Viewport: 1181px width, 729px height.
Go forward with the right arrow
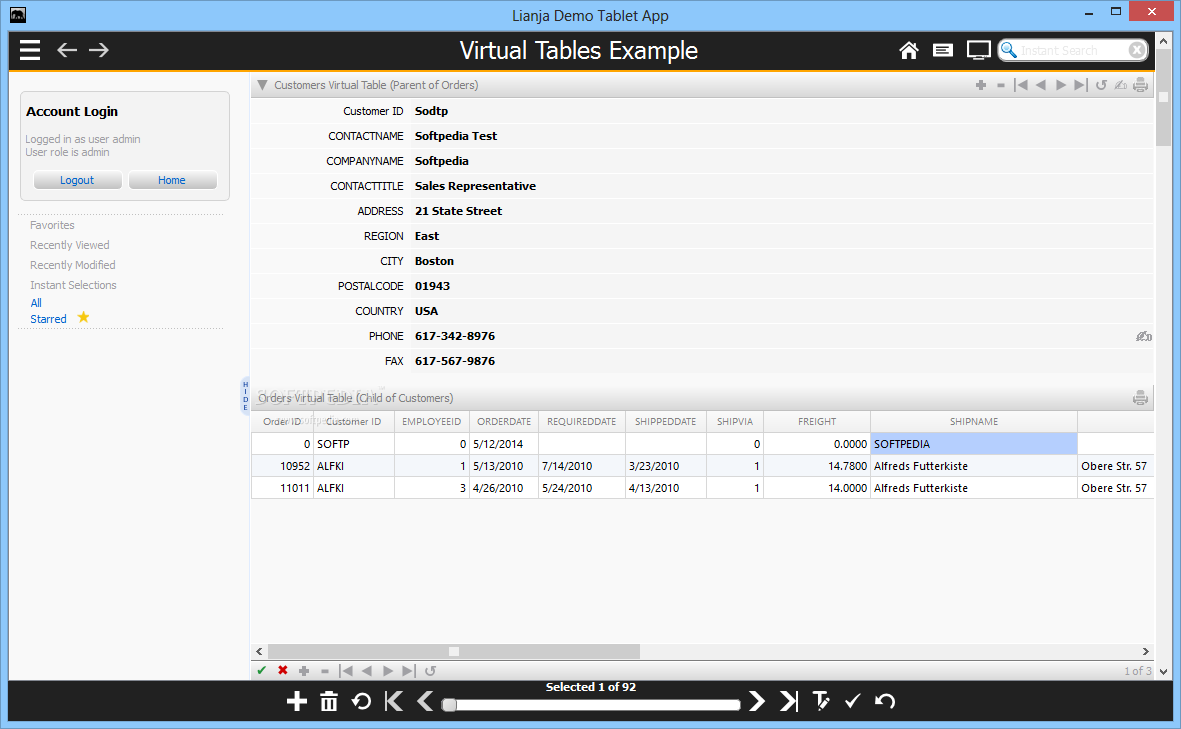click(99, 50)
